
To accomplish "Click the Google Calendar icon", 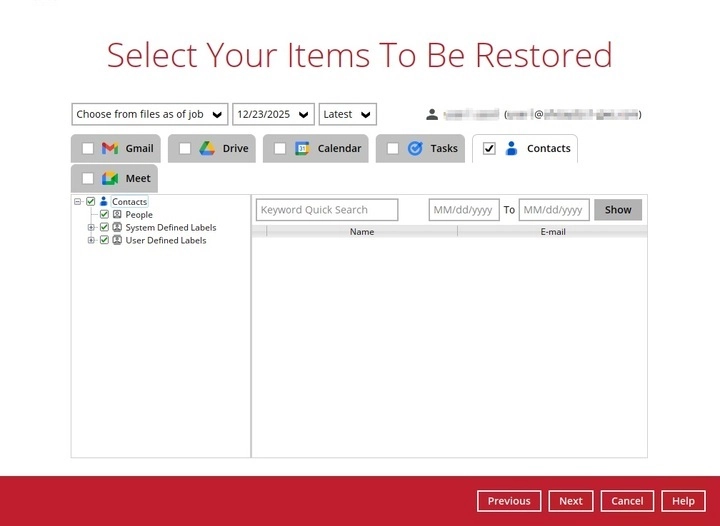I will [x=303, y=149].
